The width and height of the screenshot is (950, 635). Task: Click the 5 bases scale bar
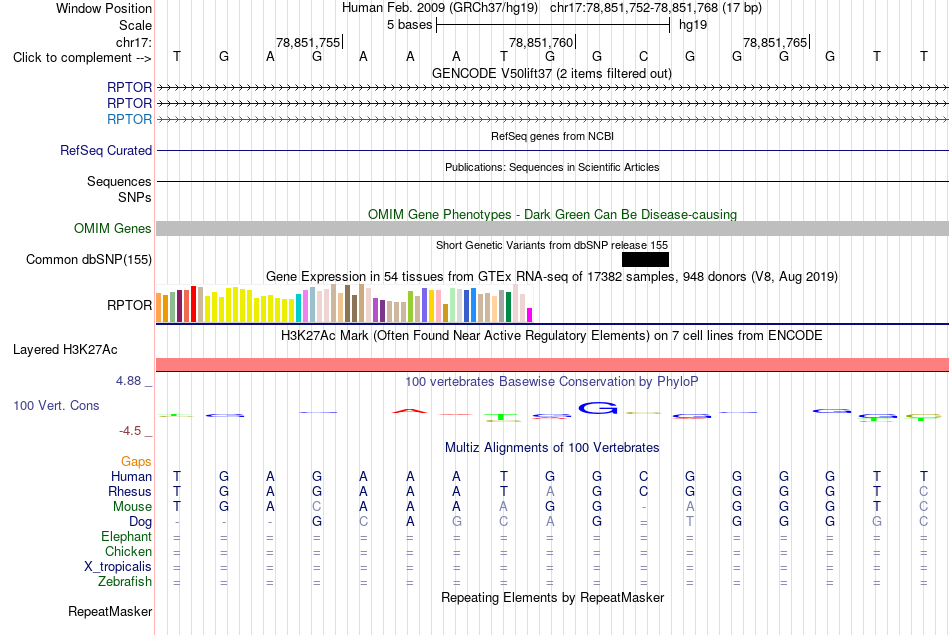click(553, 25)
